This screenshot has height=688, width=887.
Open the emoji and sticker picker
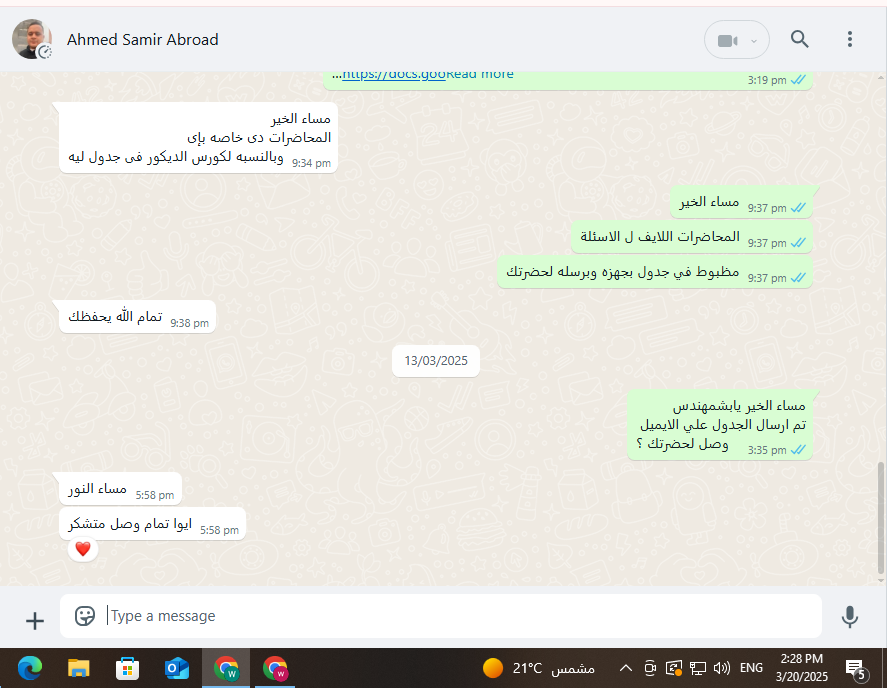85,616
